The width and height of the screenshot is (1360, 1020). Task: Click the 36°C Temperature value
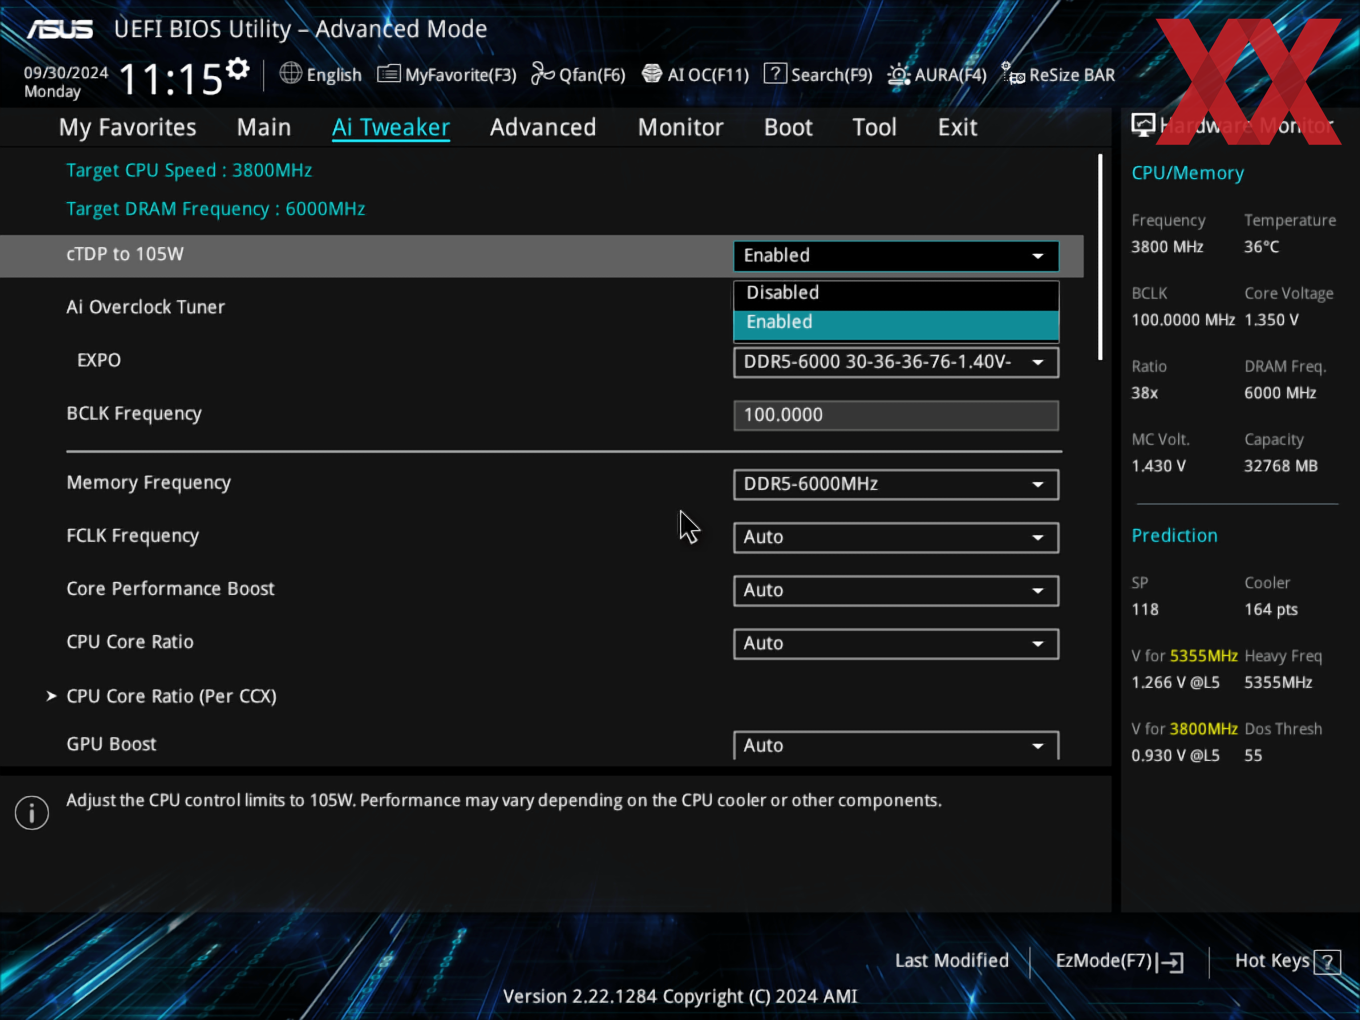pyautogui.click(x=1262, y=247)
